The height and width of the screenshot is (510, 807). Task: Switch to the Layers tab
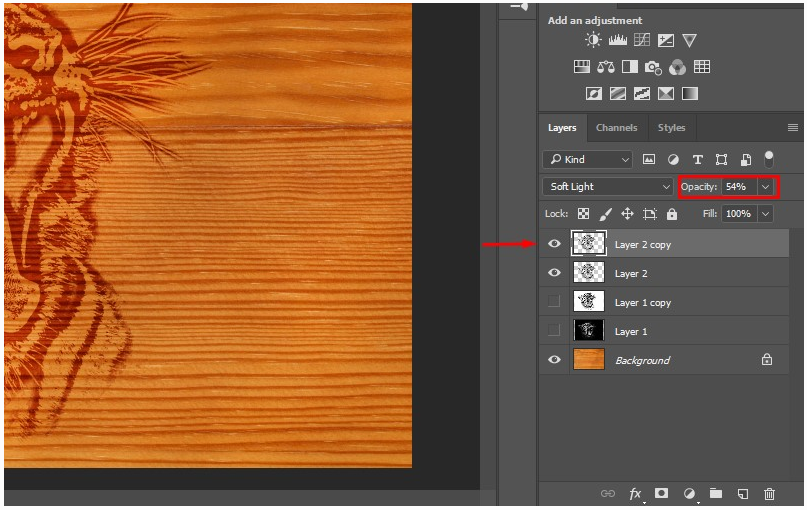tap(562, 128)
